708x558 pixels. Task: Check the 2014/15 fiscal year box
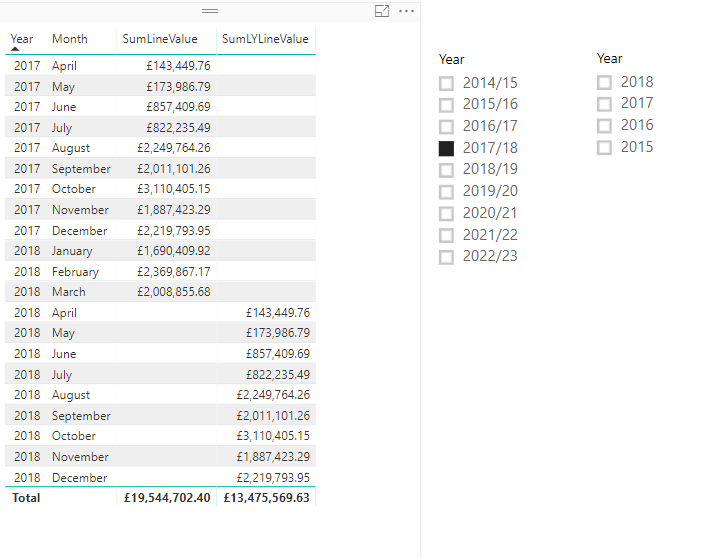(446, 83)
